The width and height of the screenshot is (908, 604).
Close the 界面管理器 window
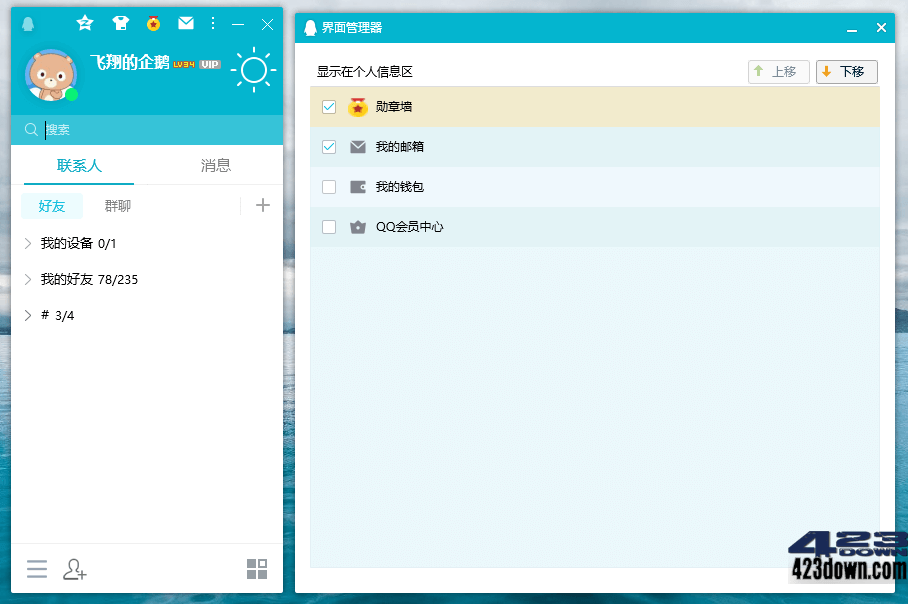(x=881, y=28)
